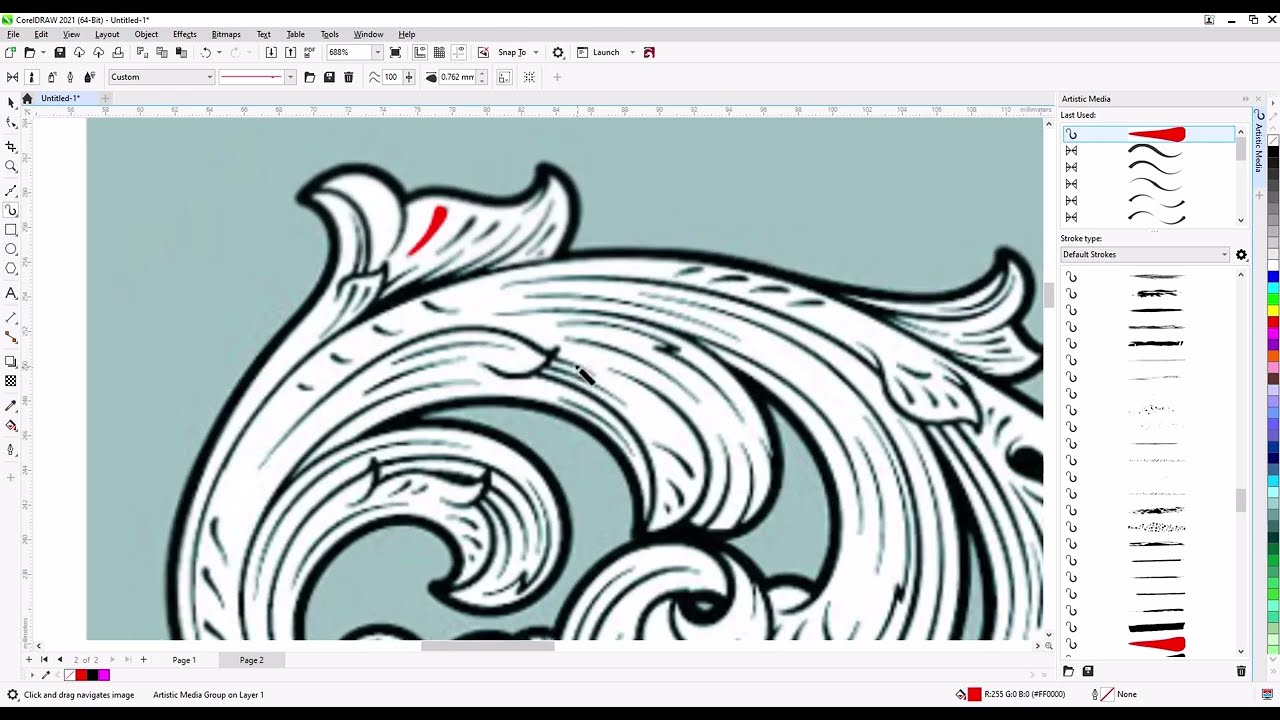Delete the brush stroke with trash icon
1280x720 pixels.
coord(348,77)
